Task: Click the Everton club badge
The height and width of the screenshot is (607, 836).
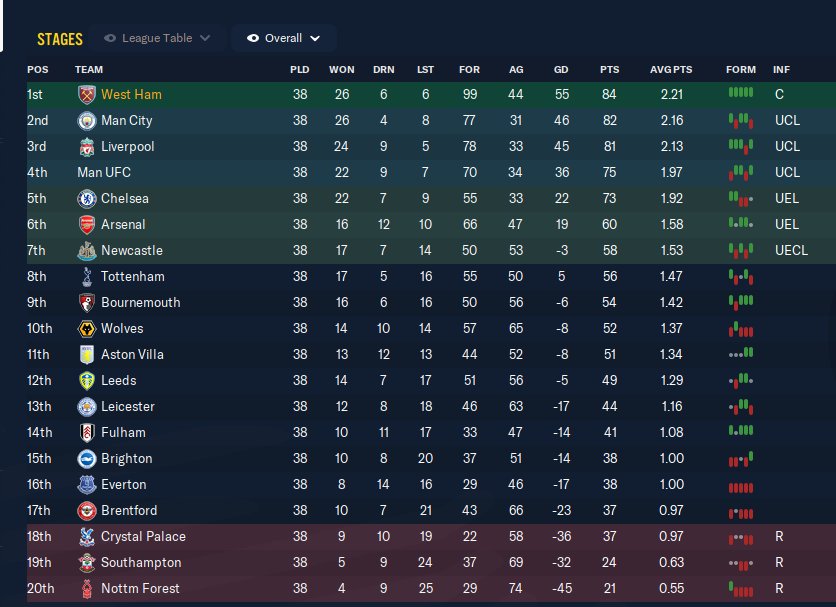Action: [x=86, y=485]
